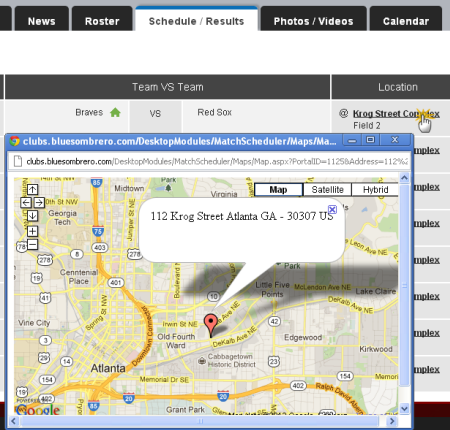
Task: Select the Map view type
Action: [278, 190]
